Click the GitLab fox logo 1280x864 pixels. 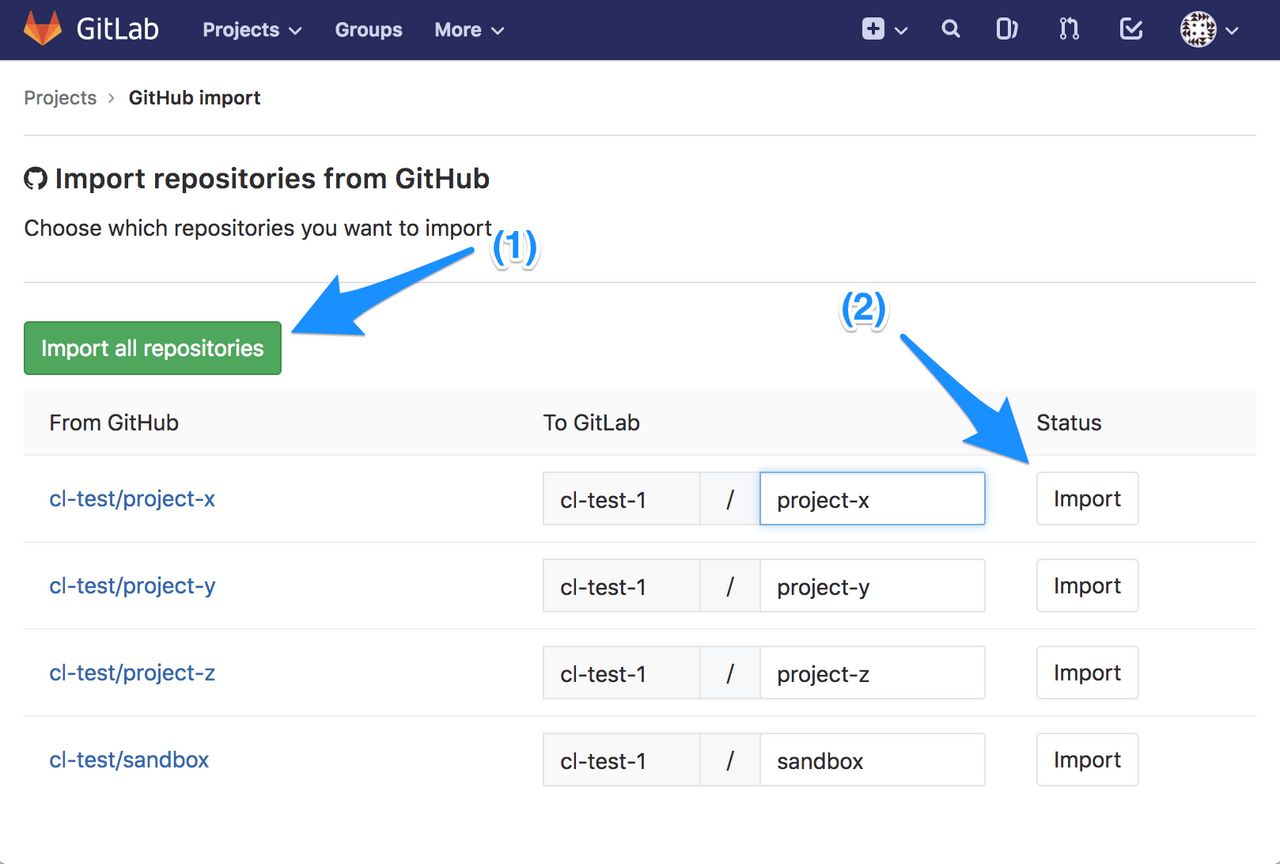pos(42,29)
